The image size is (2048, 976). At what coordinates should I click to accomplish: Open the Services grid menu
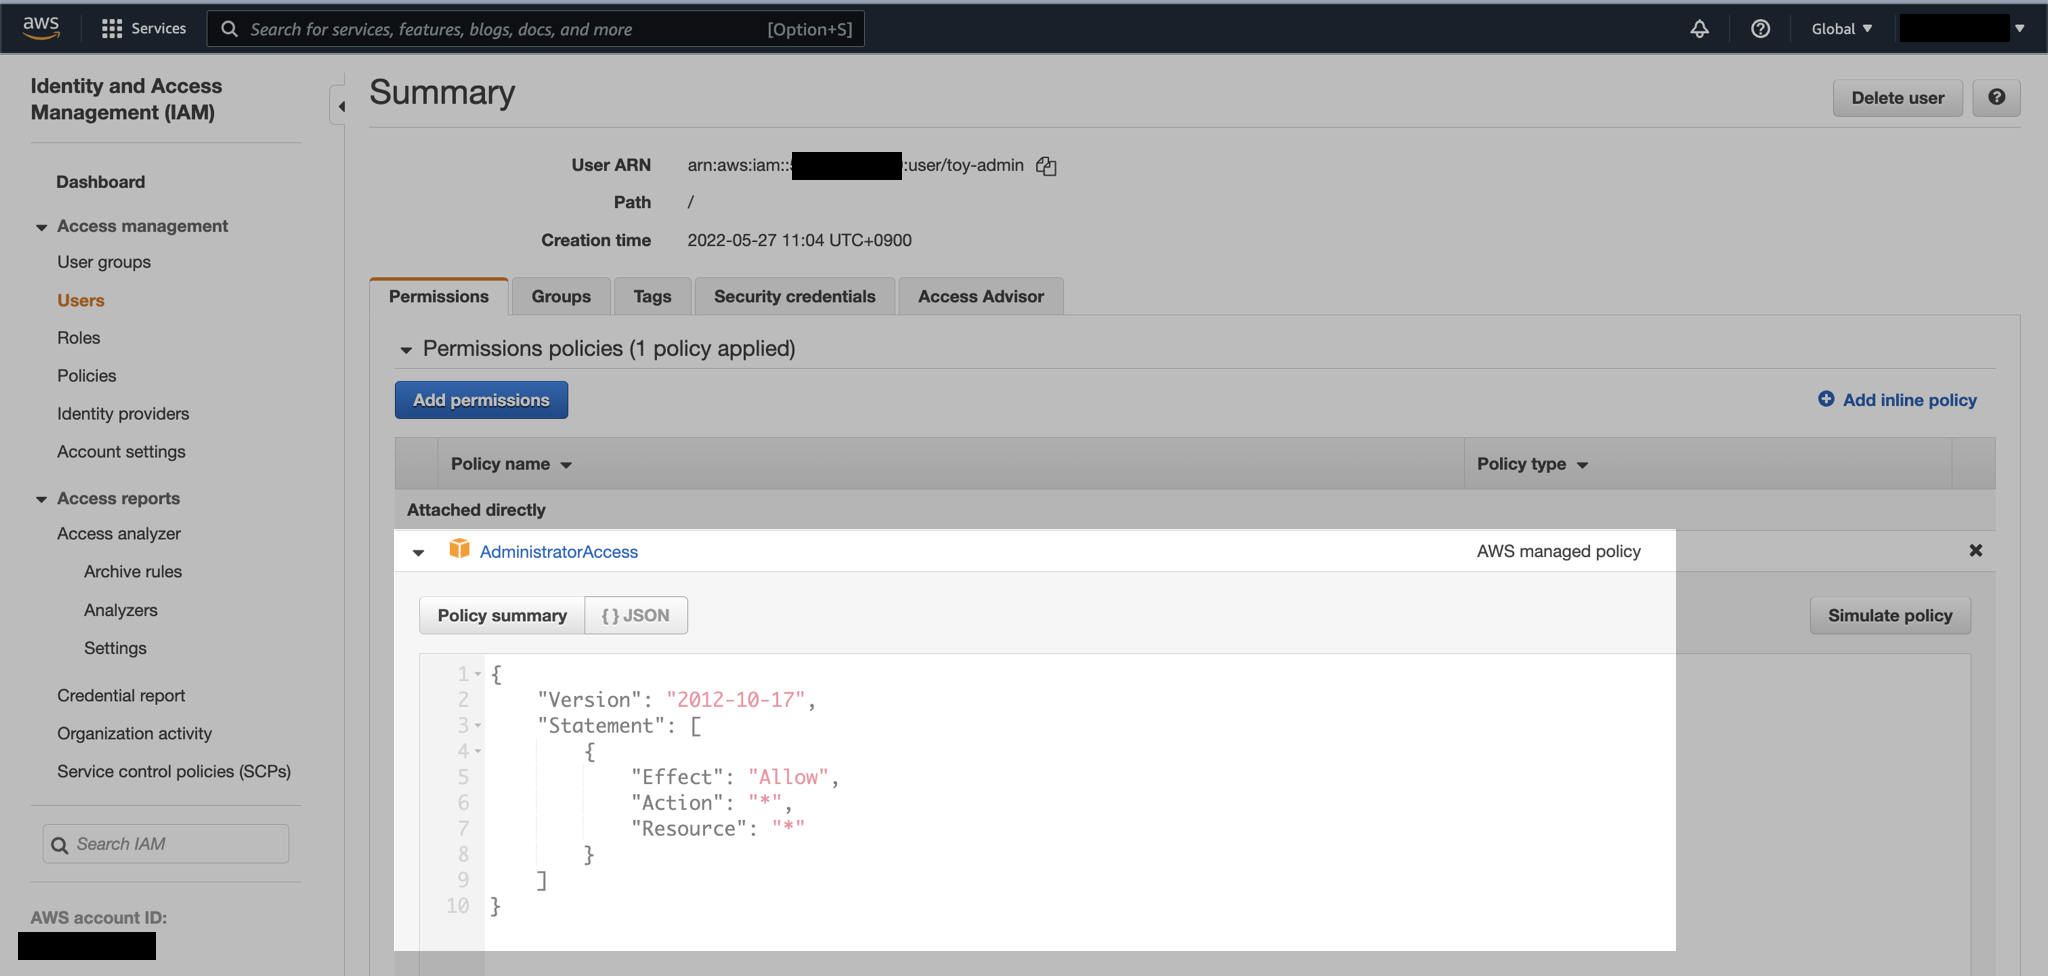[x=144, y=28]
